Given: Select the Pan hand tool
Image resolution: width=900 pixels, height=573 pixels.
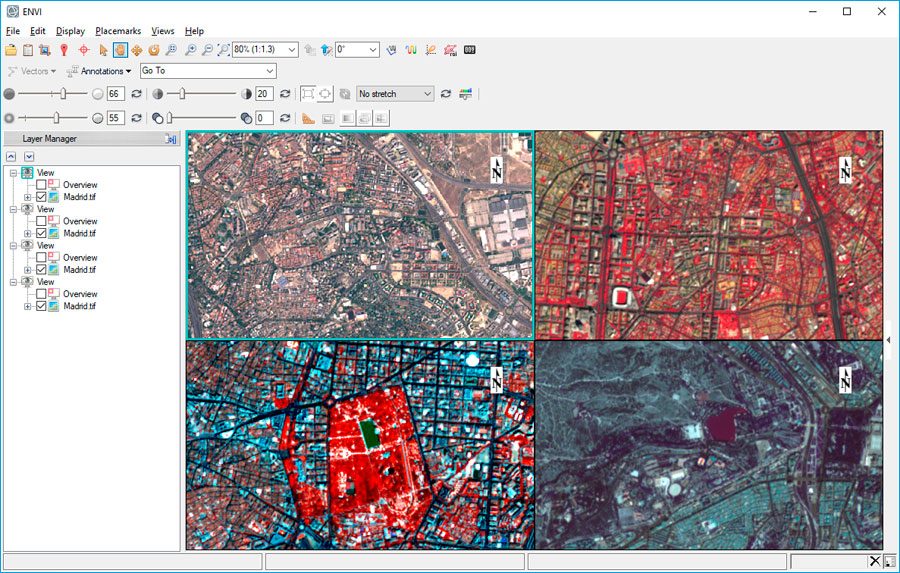Looking at the screenshot, I should click(x=120, y=50).
